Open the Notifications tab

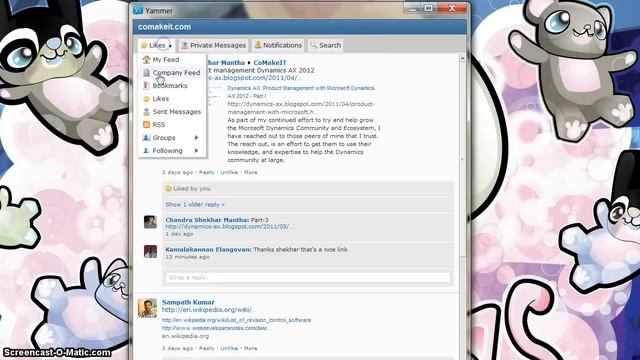pyautogui.click(x=278, y=45)
